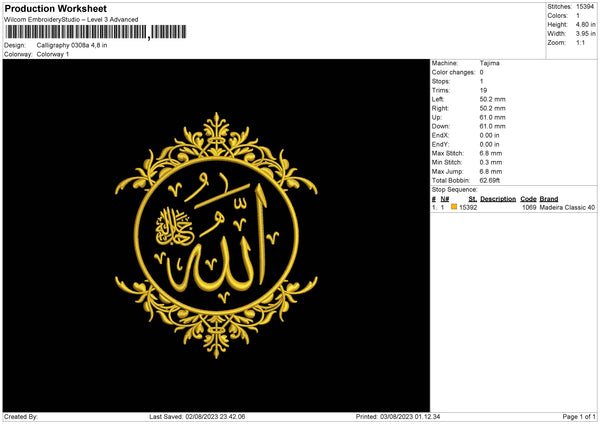
Task: Click the stitch count 15392 in stop sequence
Action: point(468,207)
